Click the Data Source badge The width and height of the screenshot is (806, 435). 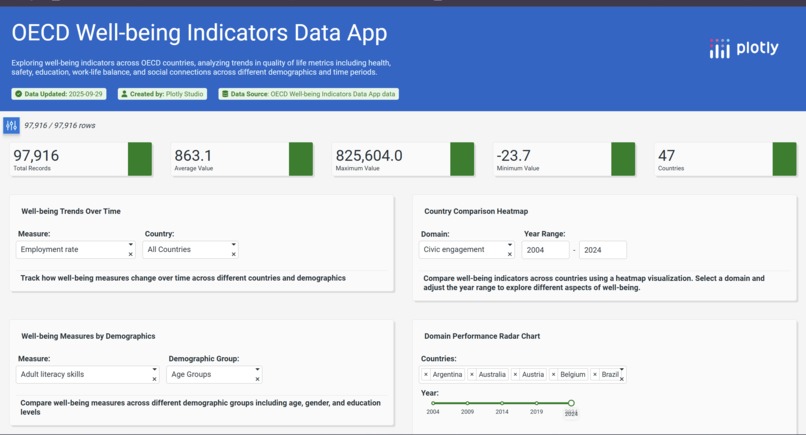click(308, 94)
